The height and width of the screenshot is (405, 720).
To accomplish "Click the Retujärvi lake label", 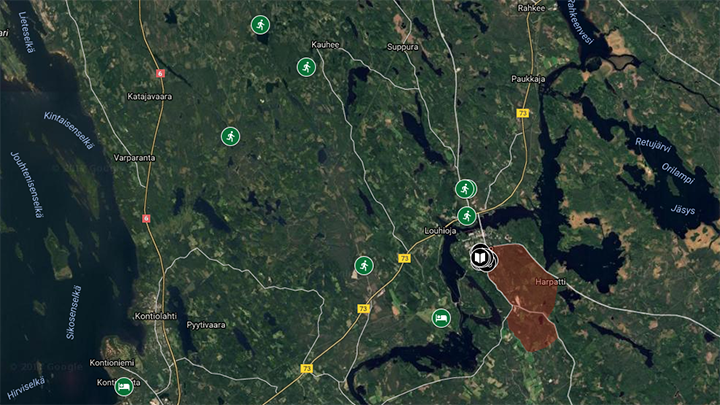I will (x=653, y=145).
